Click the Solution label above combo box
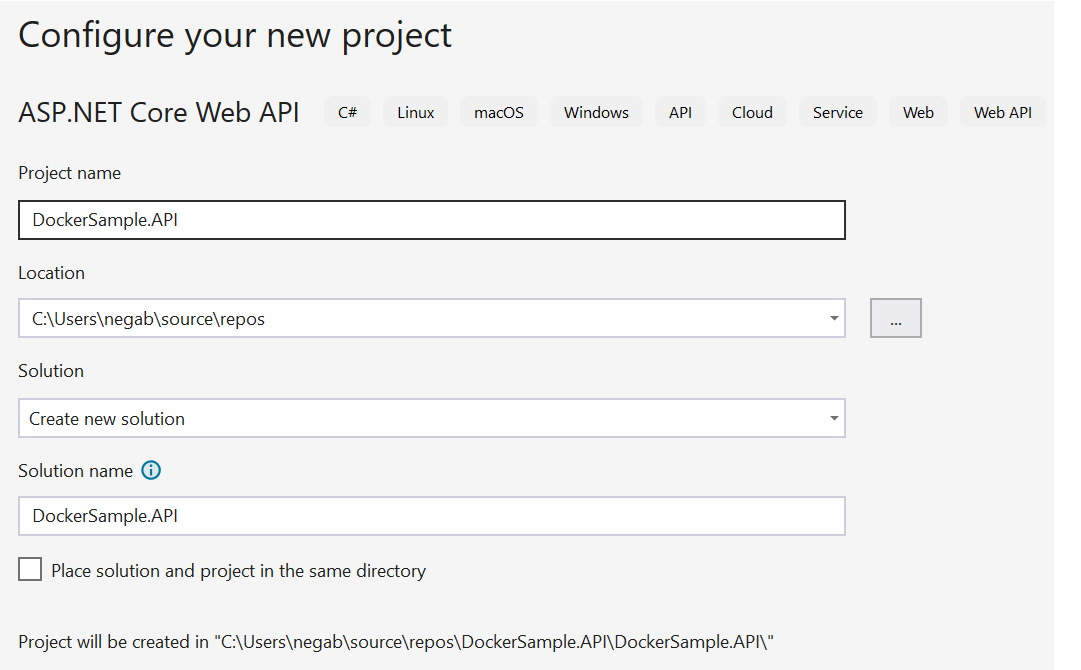The image size is (1081, 670). point(51,371)
